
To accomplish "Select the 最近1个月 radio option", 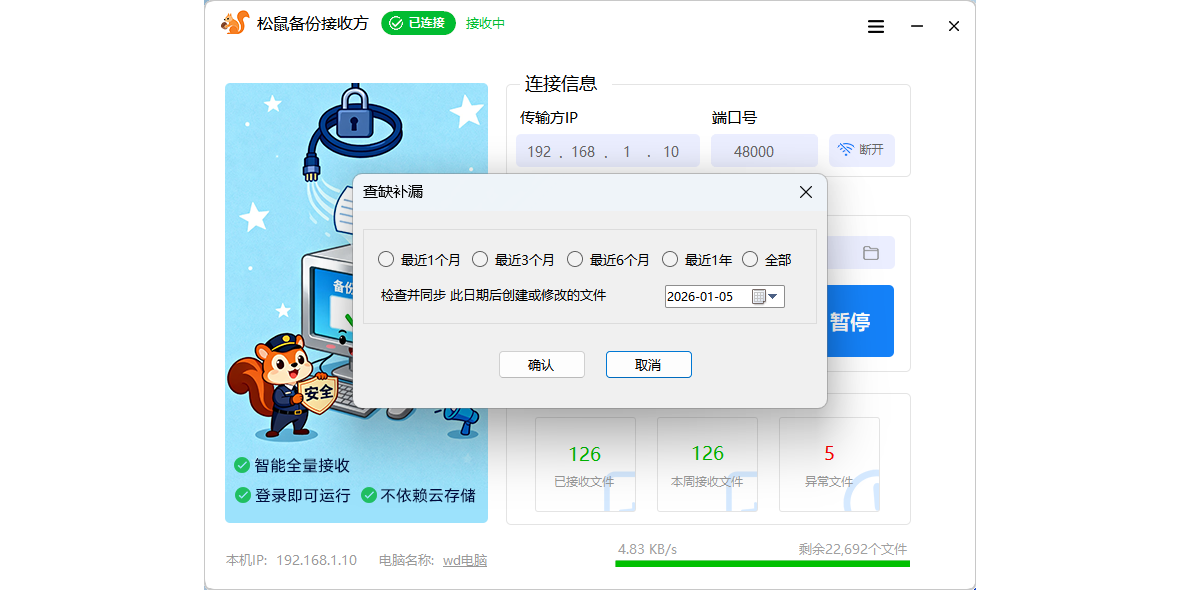I will (x=386, y=260).
